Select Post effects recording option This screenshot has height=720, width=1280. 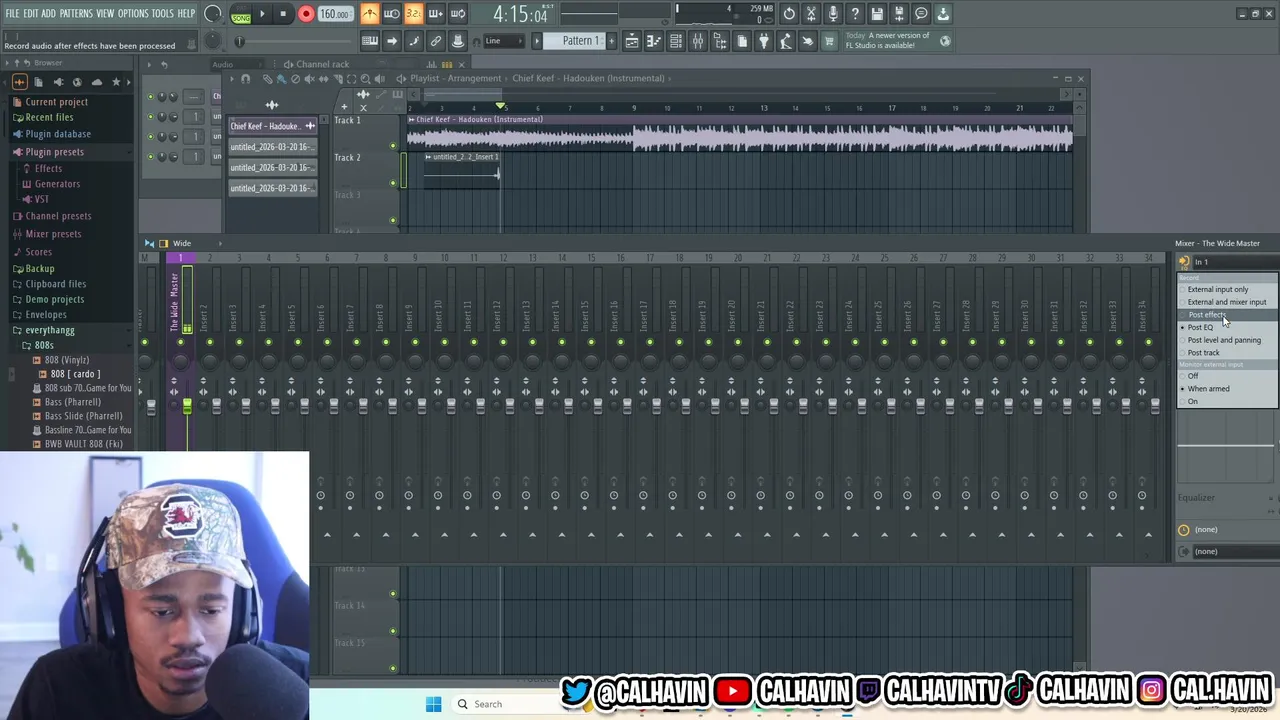[1207, 315]
